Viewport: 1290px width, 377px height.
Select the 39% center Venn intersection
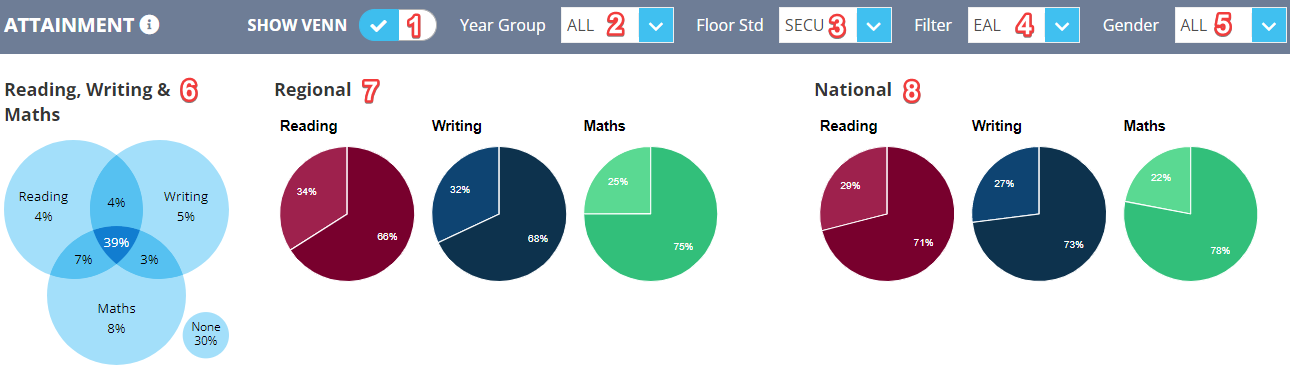[x=118, y=243]
